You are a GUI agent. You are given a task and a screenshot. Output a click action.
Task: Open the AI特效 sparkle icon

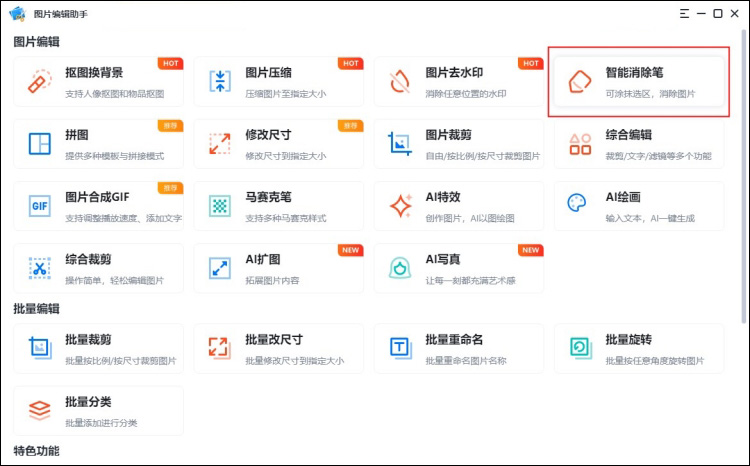pyautogui.click(x=401, y=206)
